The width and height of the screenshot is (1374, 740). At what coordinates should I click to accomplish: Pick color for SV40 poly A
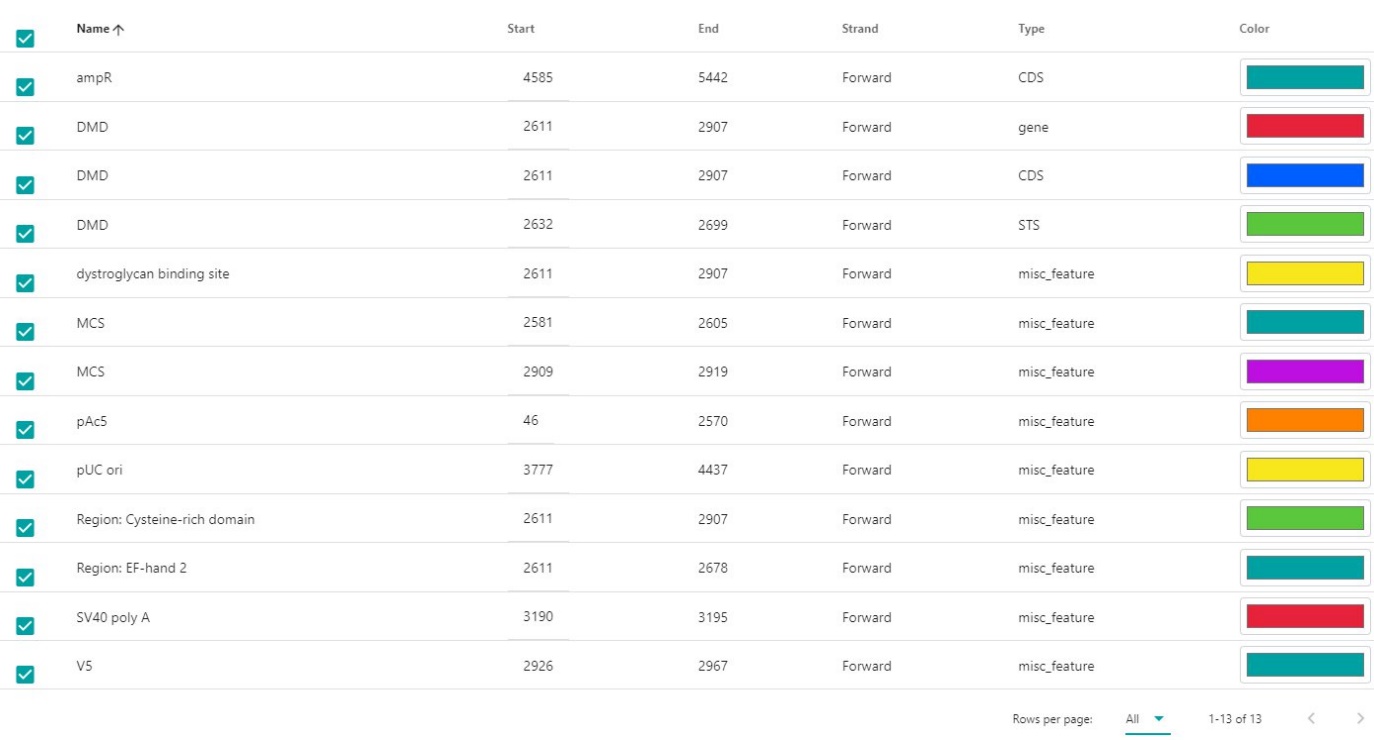1304,617
